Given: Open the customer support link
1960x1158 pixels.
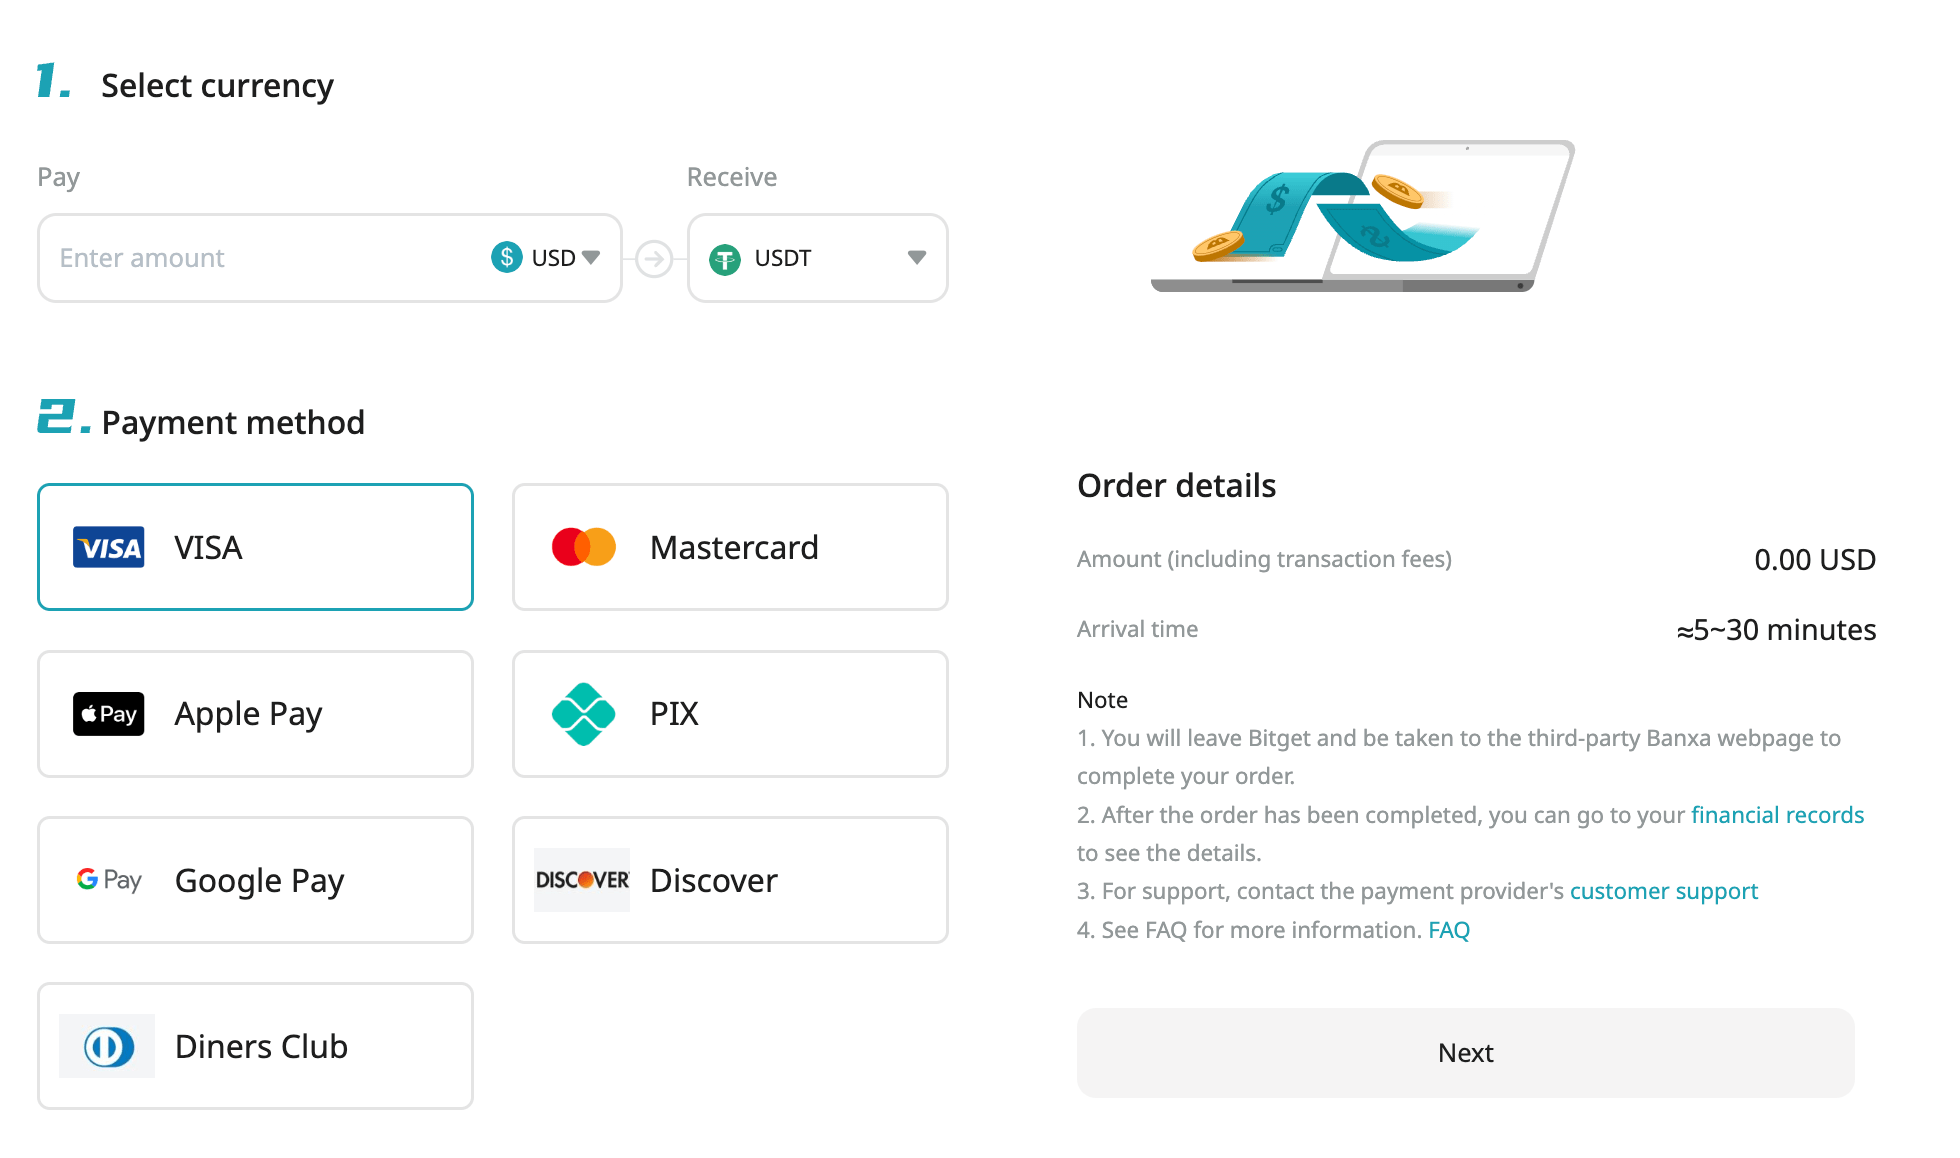Looking at the screenshot, I should point(1664,891).
